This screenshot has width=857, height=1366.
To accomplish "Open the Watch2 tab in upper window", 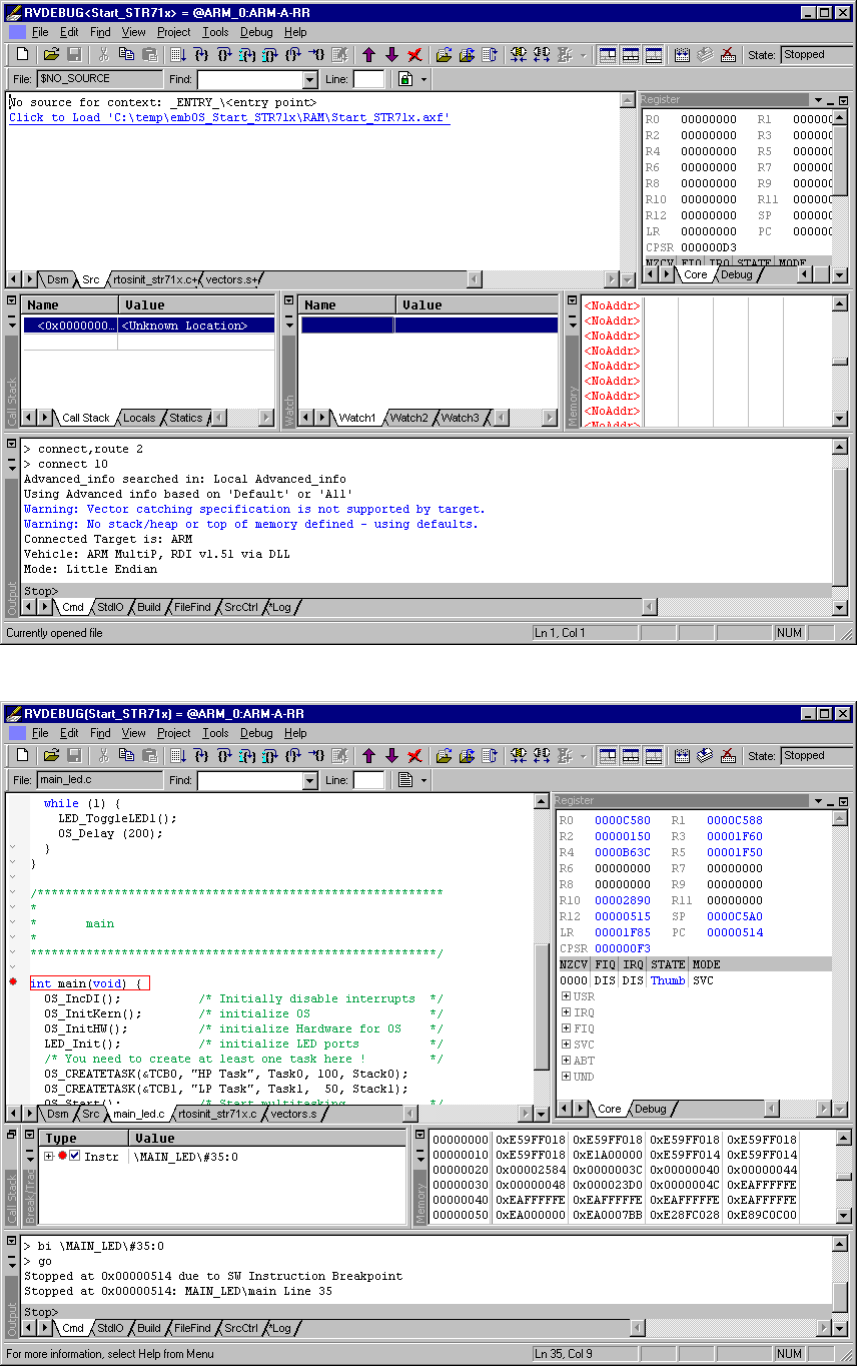I will click(408, 418).
